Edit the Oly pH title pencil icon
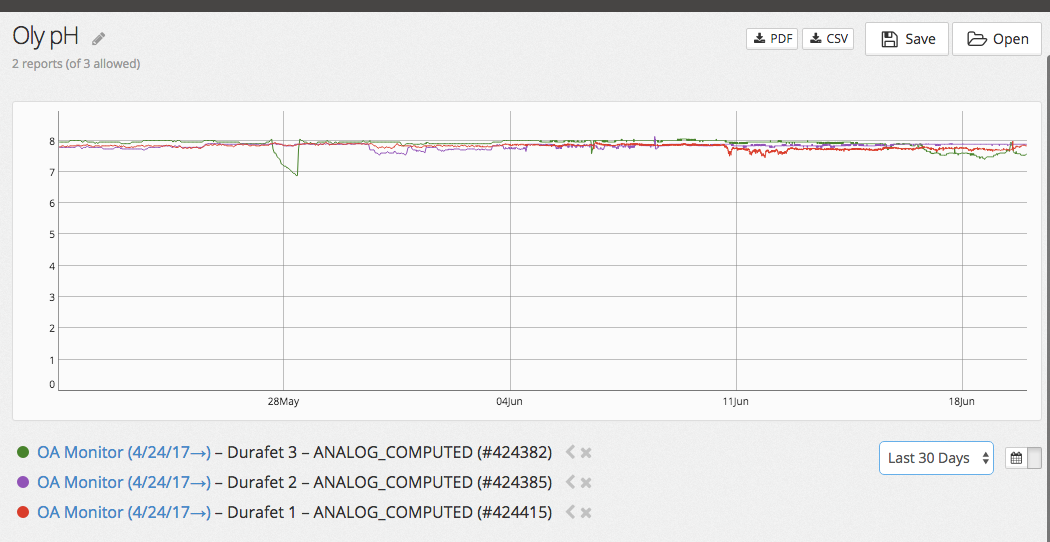The image size is (1050, 542). tap(99, 38)
